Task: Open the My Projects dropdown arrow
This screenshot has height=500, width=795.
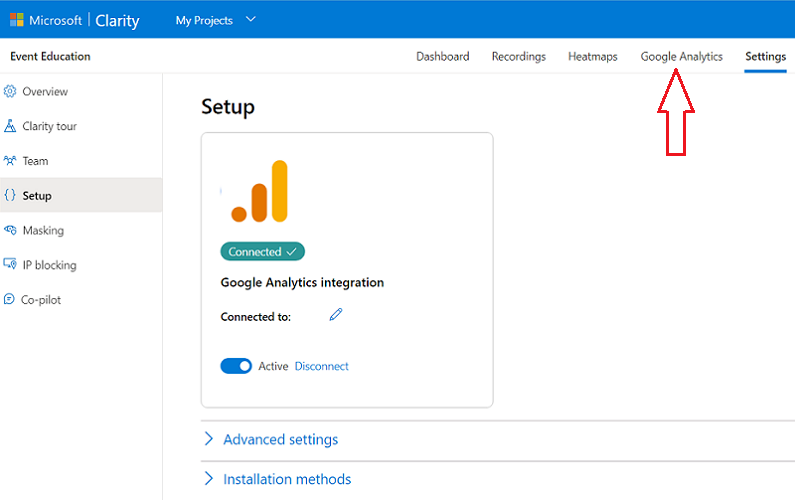Action: (x=250, y=19)
